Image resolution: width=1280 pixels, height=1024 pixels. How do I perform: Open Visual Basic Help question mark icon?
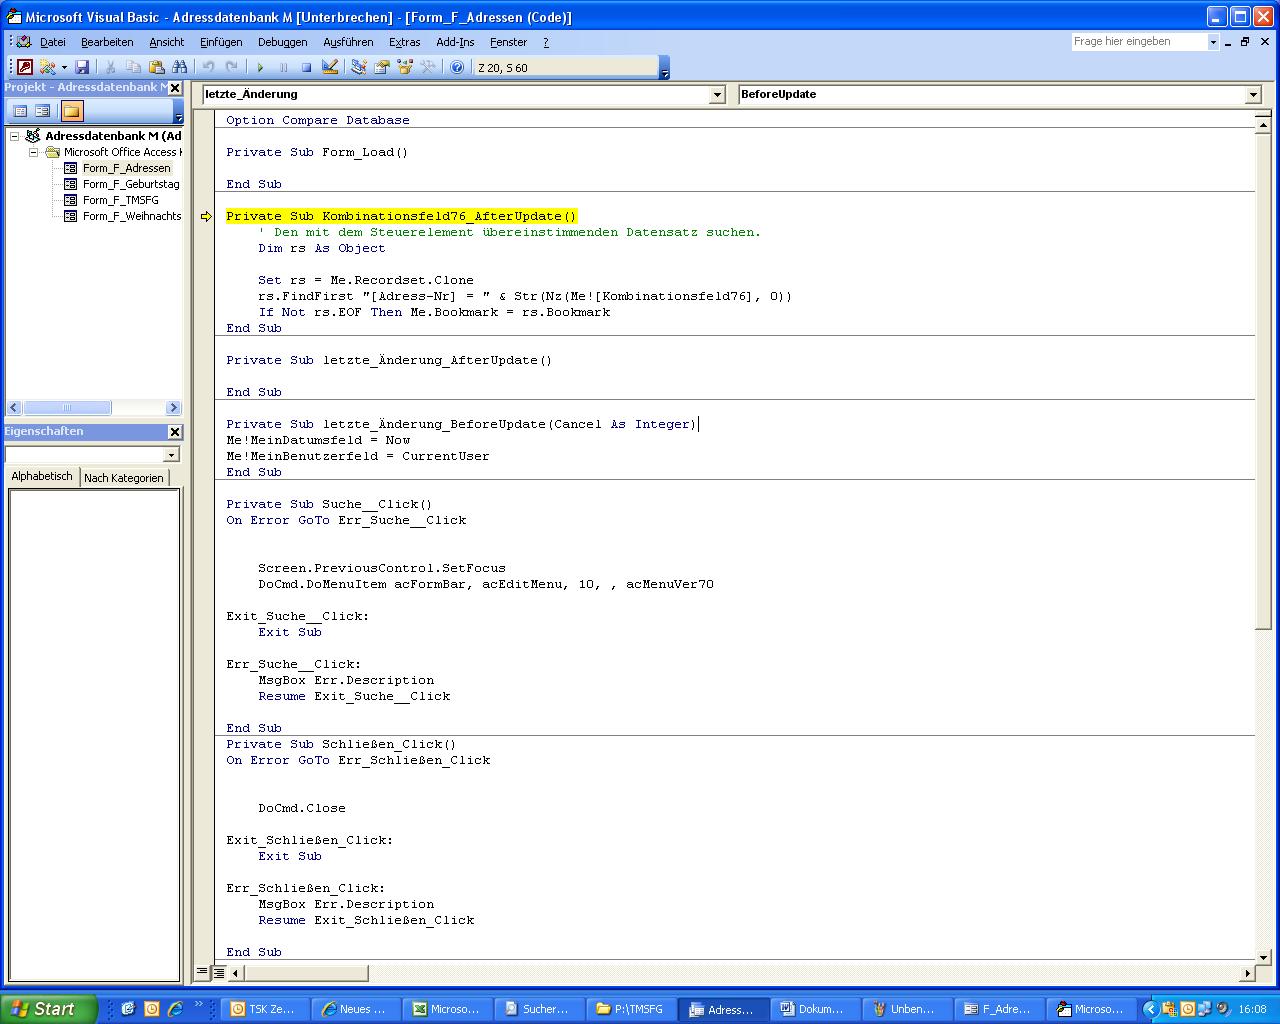pyautogui.click(x=457, y=67)
